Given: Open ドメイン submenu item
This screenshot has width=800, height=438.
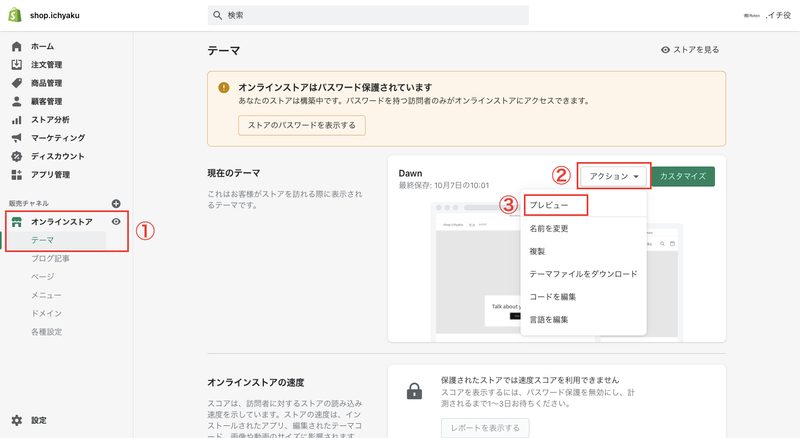Looking at the screenshot, I should pyautogui.click(x=46, y=313).
